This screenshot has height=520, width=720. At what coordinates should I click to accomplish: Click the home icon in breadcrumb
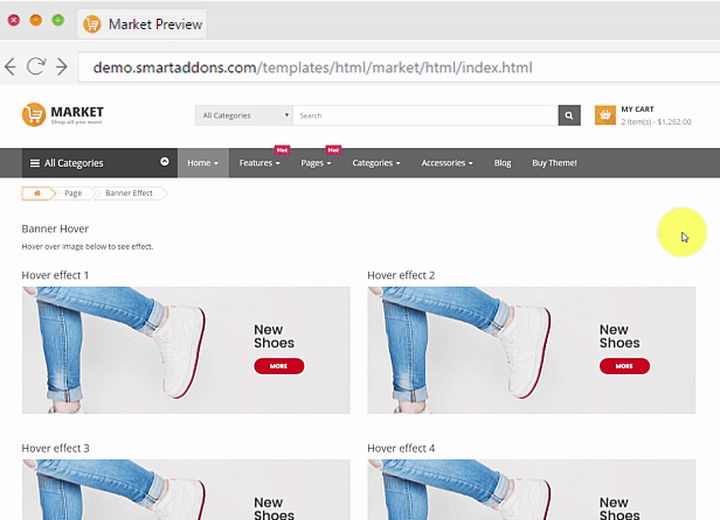pyautogui.click(x=37, y=193)
